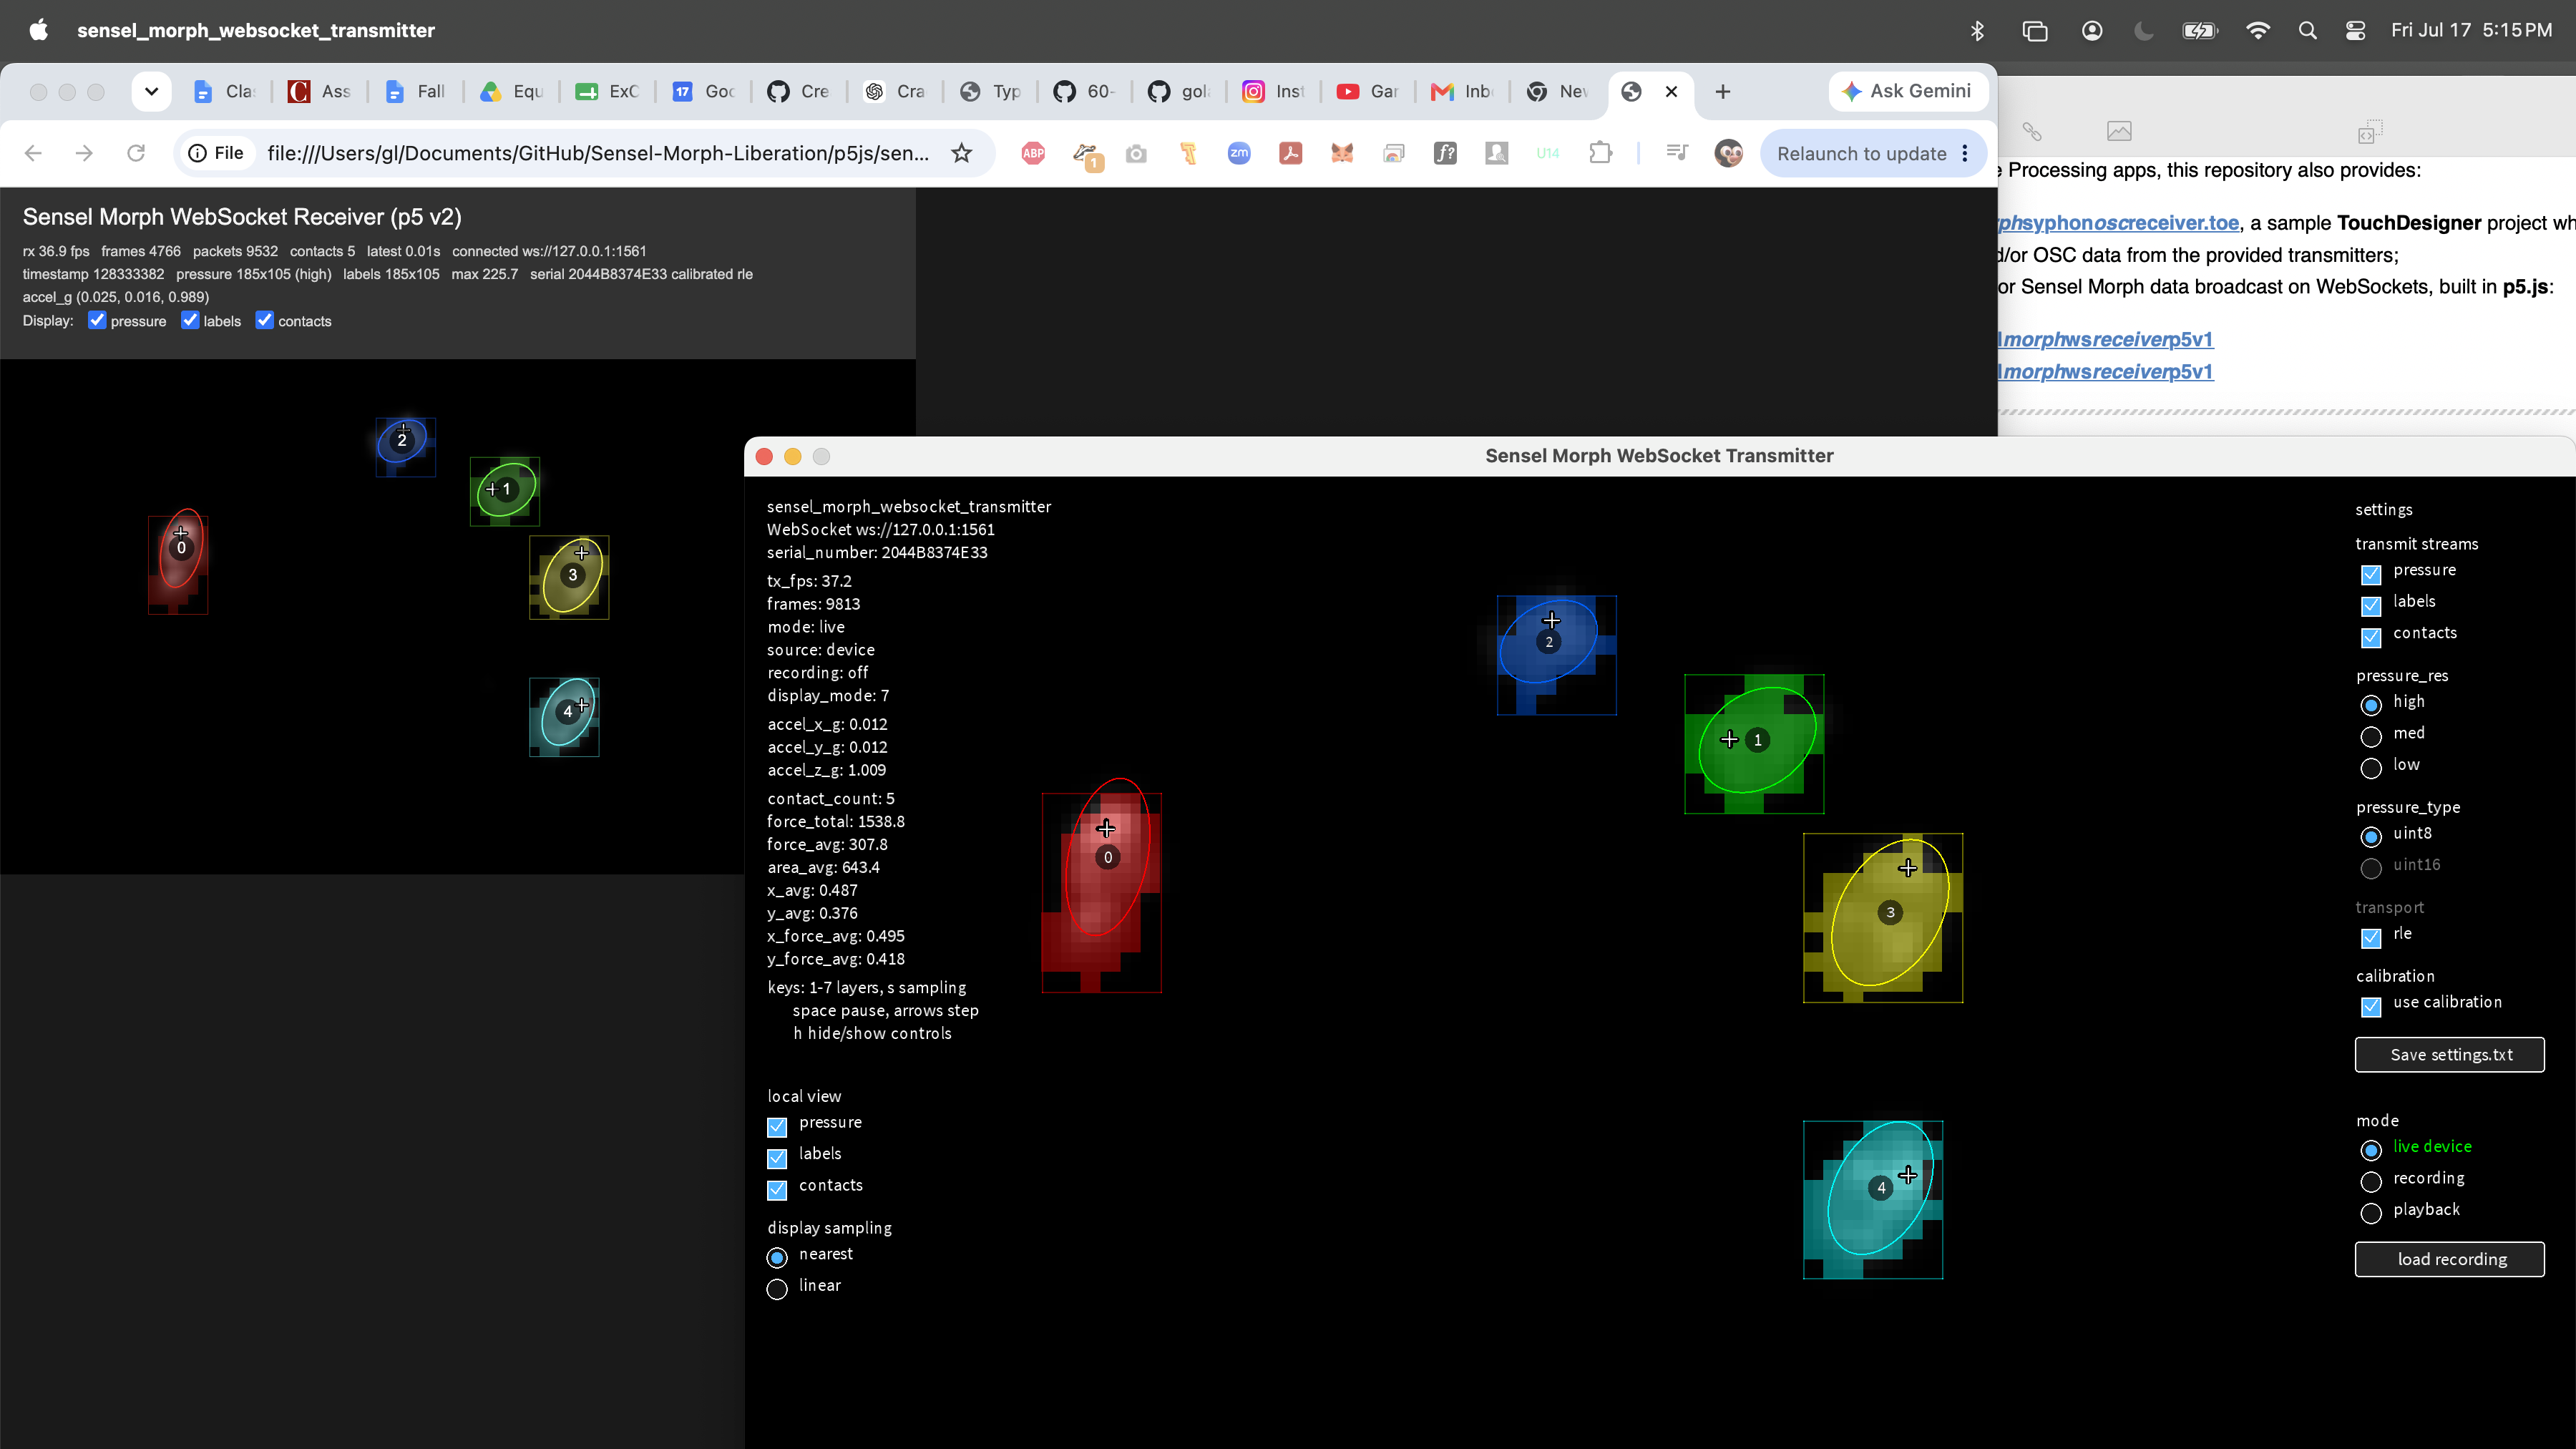Select recording mode radio button

(x=2371, y=1182)
